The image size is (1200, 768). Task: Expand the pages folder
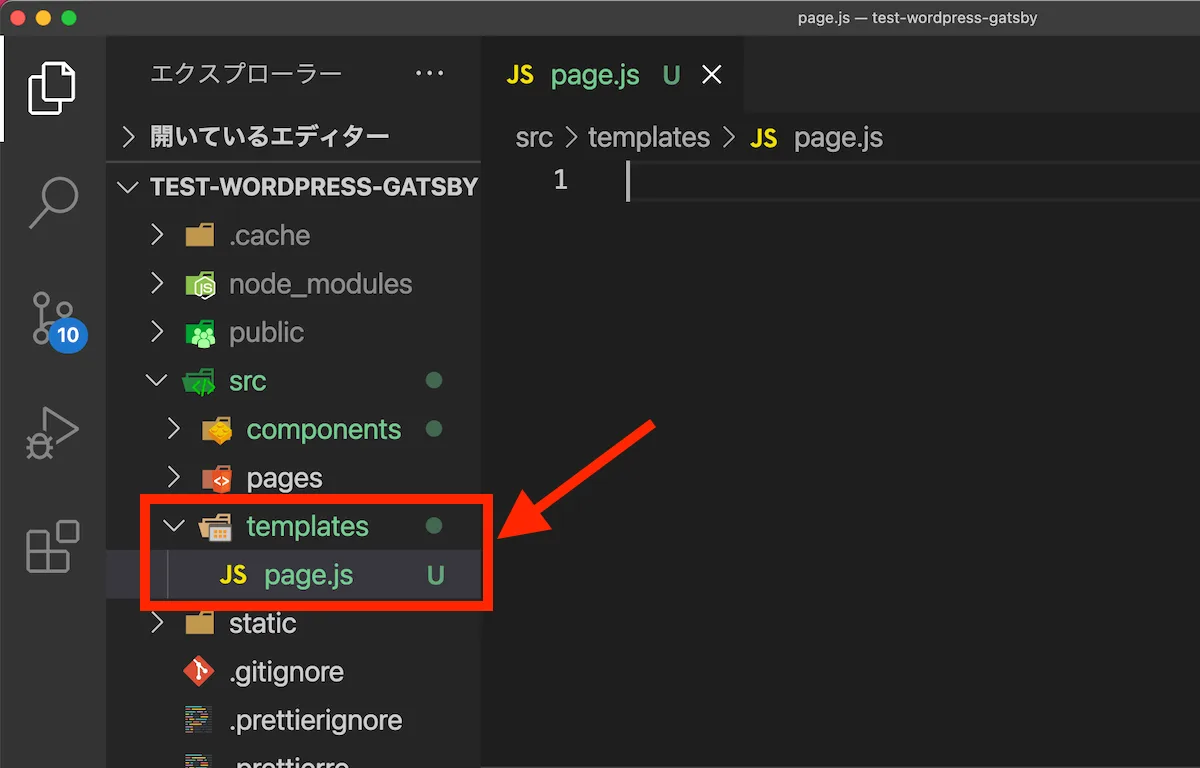click(x=173, y=477)
